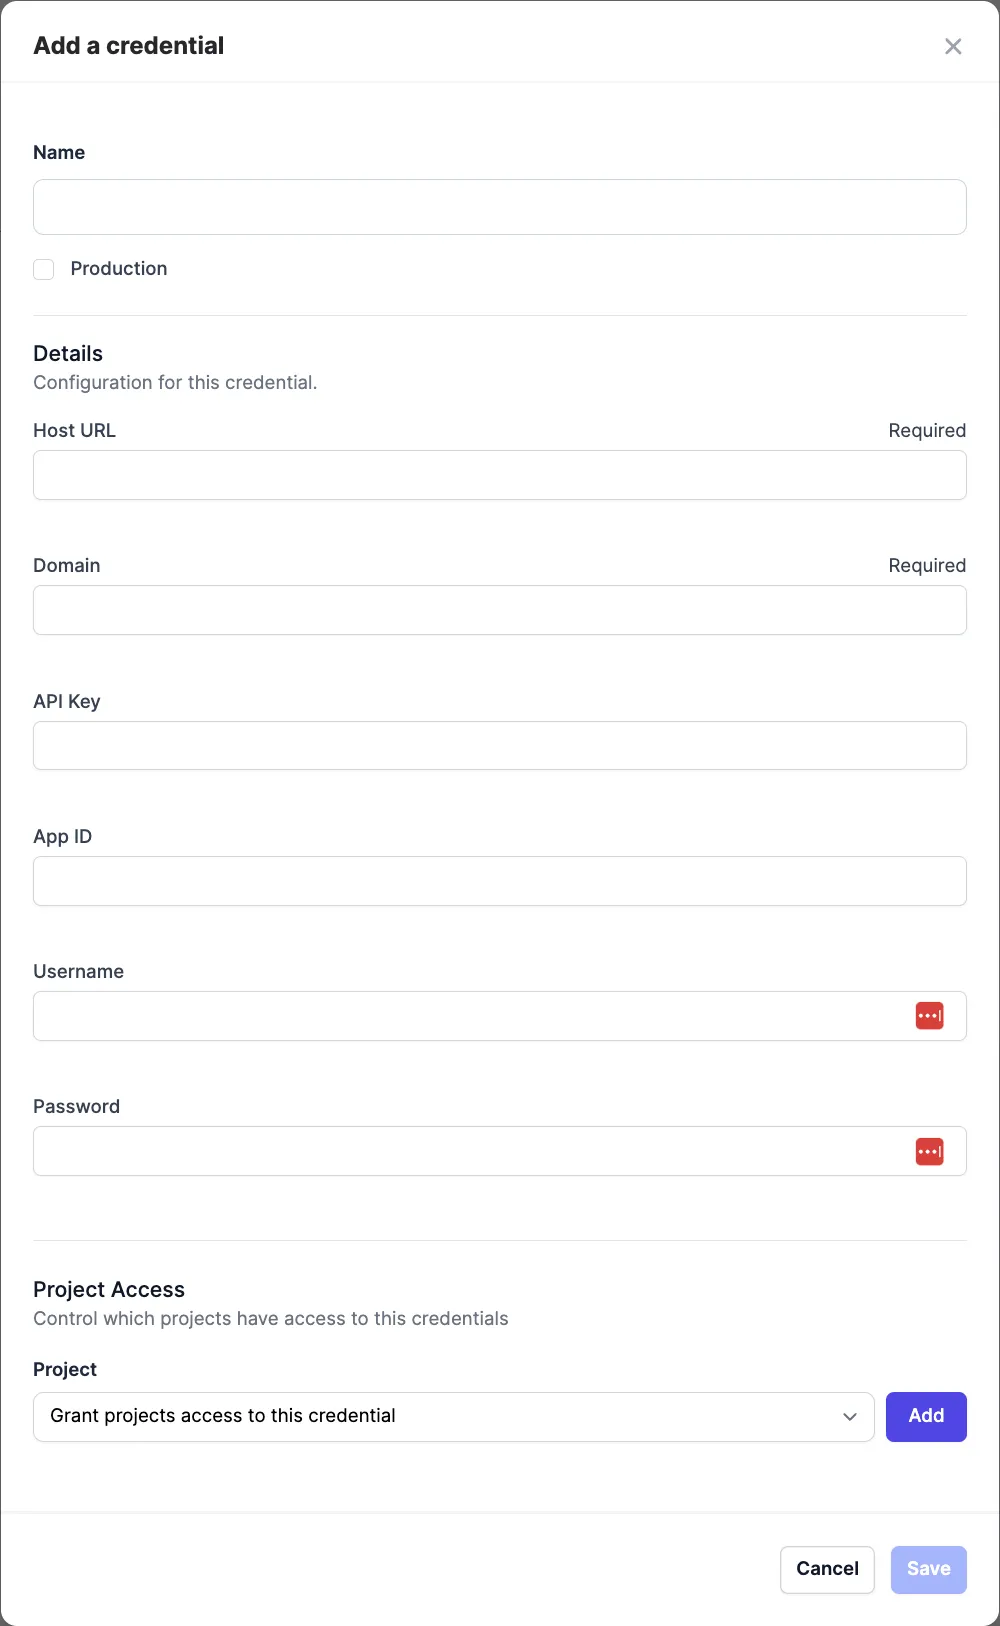The height and width of the screenshot is (1626, 1000).
Task: Click the Production checkbox label text
Action: [x=119, y=269]
